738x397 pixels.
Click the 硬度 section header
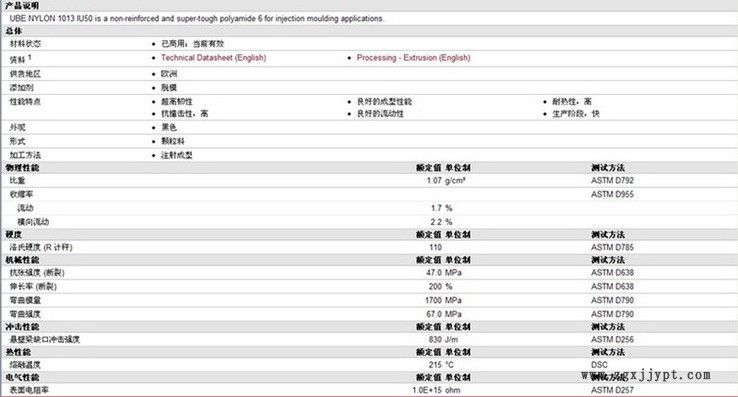point(14,235)
